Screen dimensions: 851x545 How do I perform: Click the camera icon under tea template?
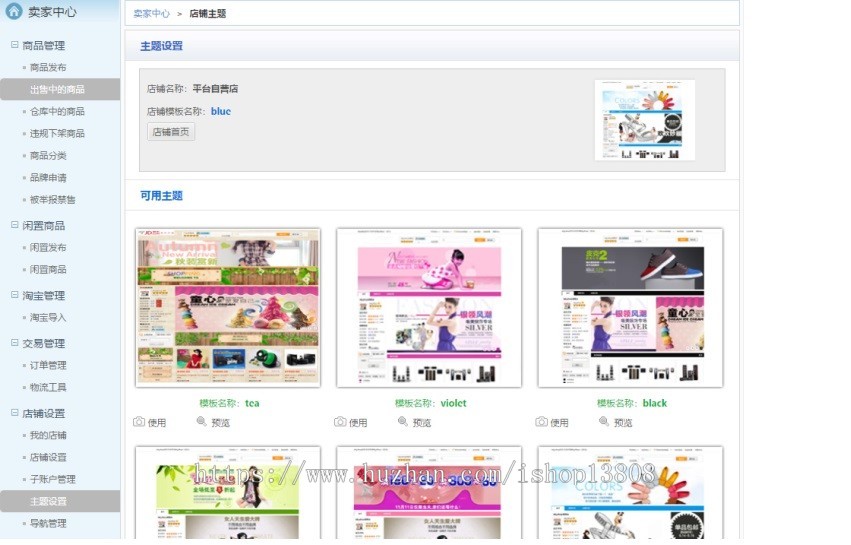(x=139, y=422)
